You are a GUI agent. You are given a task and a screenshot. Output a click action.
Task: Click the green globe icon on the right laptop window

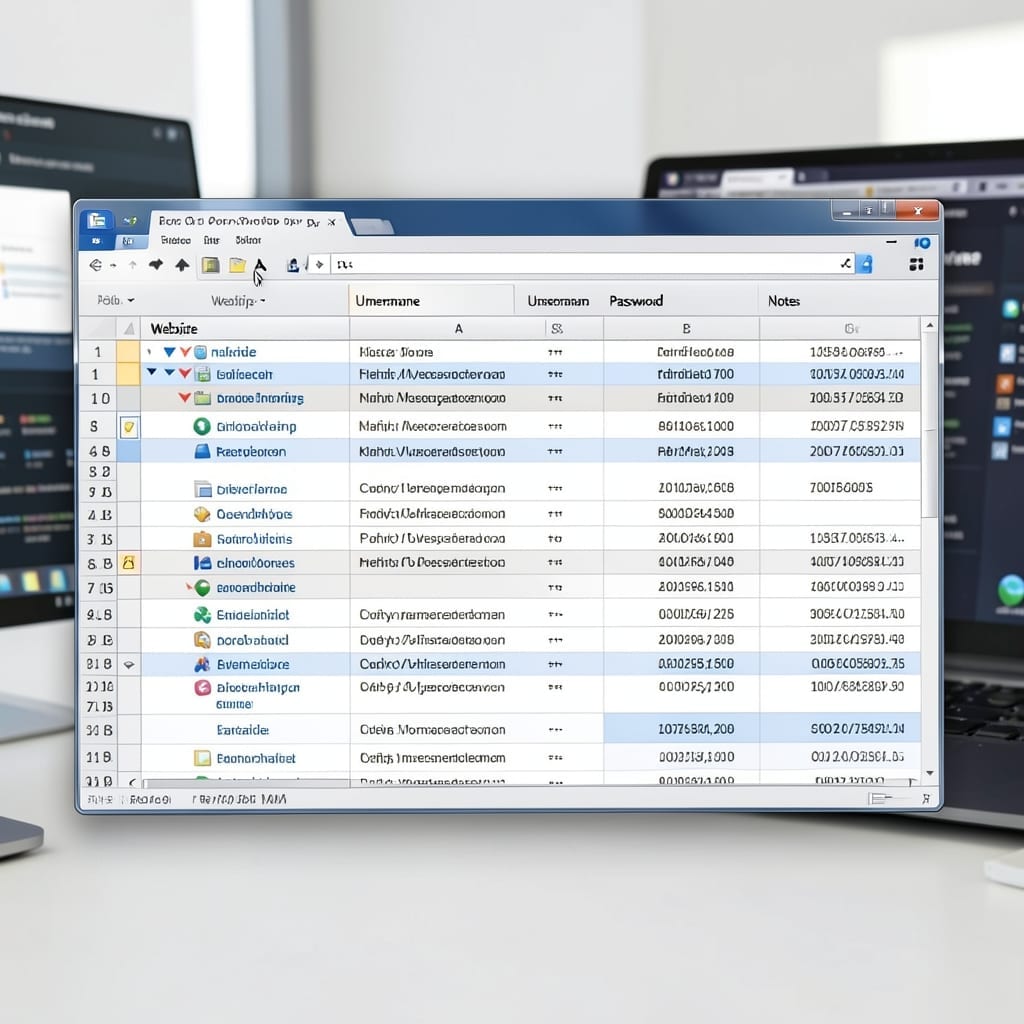pyautogui.click(x=1010, y=590)
